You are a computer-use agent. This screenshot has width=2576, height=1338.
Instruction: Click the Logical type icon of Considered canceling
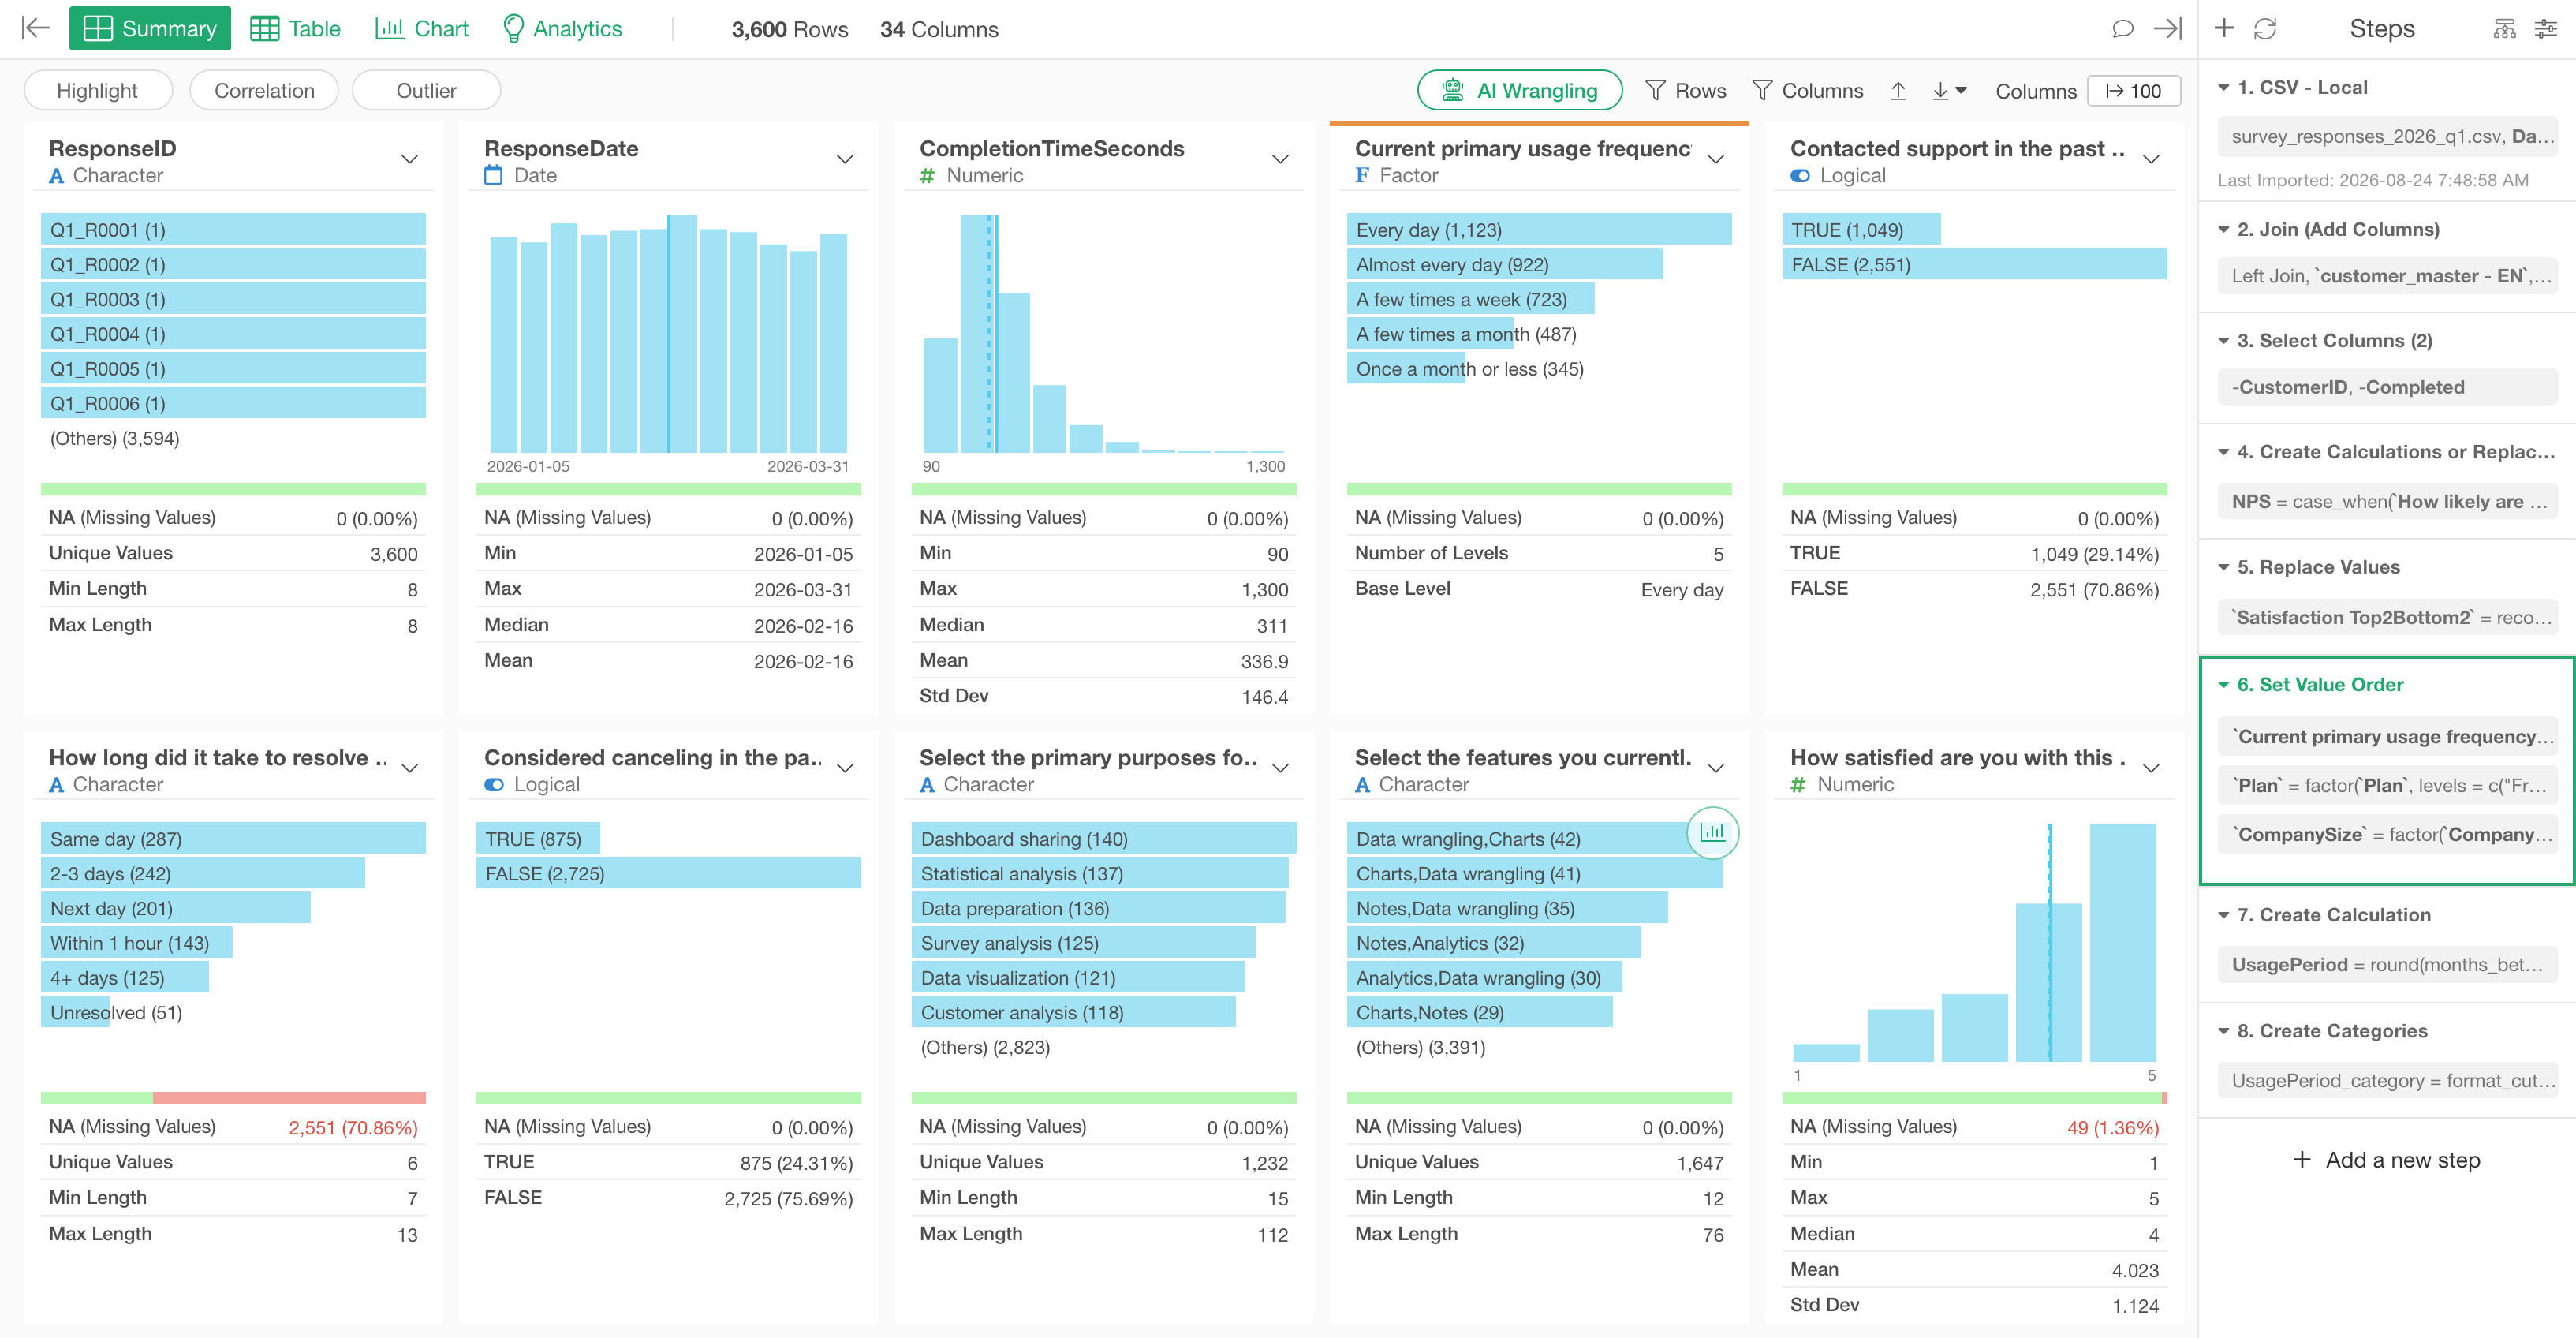click(x=494, y=785)
